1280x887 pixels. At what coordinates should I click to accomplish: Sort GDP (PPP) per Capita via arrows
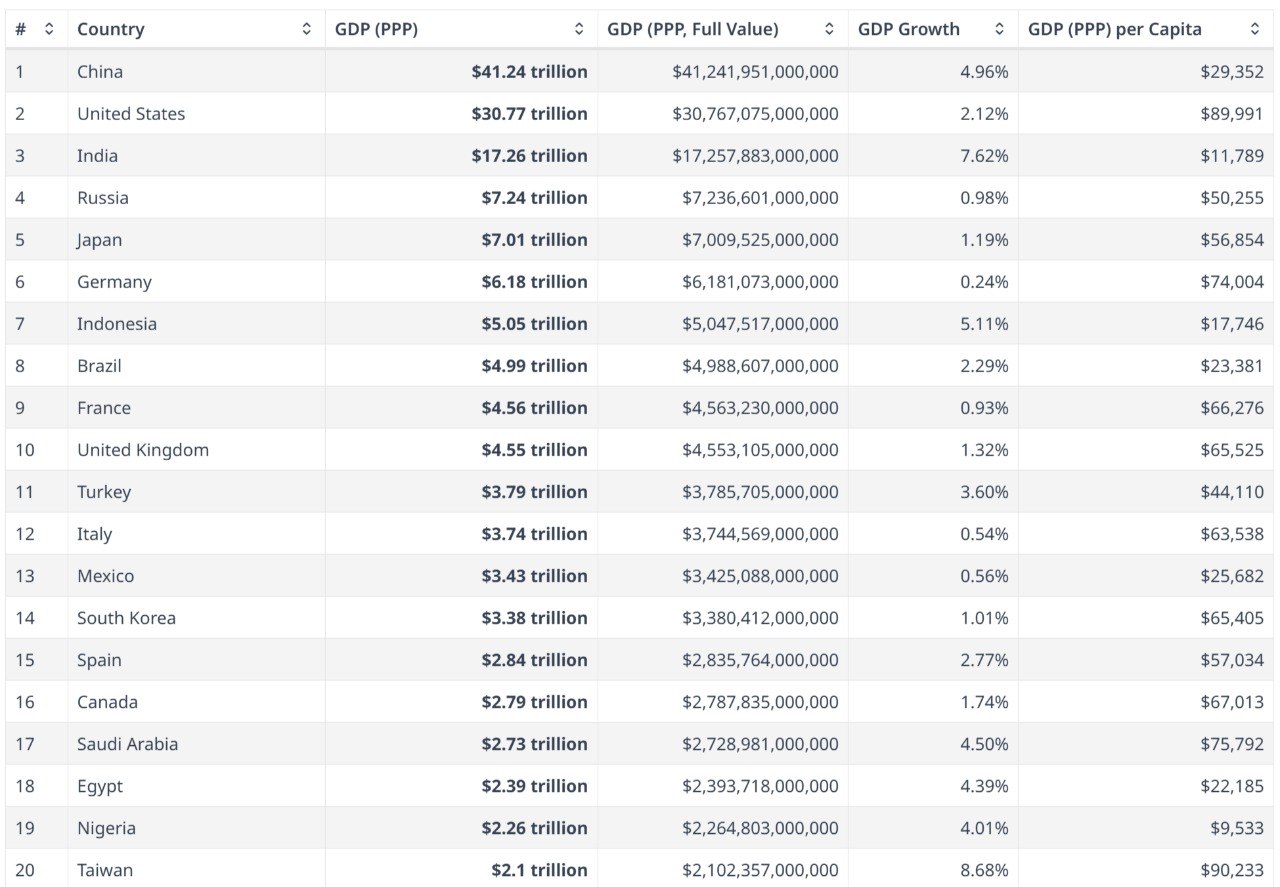(1255, 30)
